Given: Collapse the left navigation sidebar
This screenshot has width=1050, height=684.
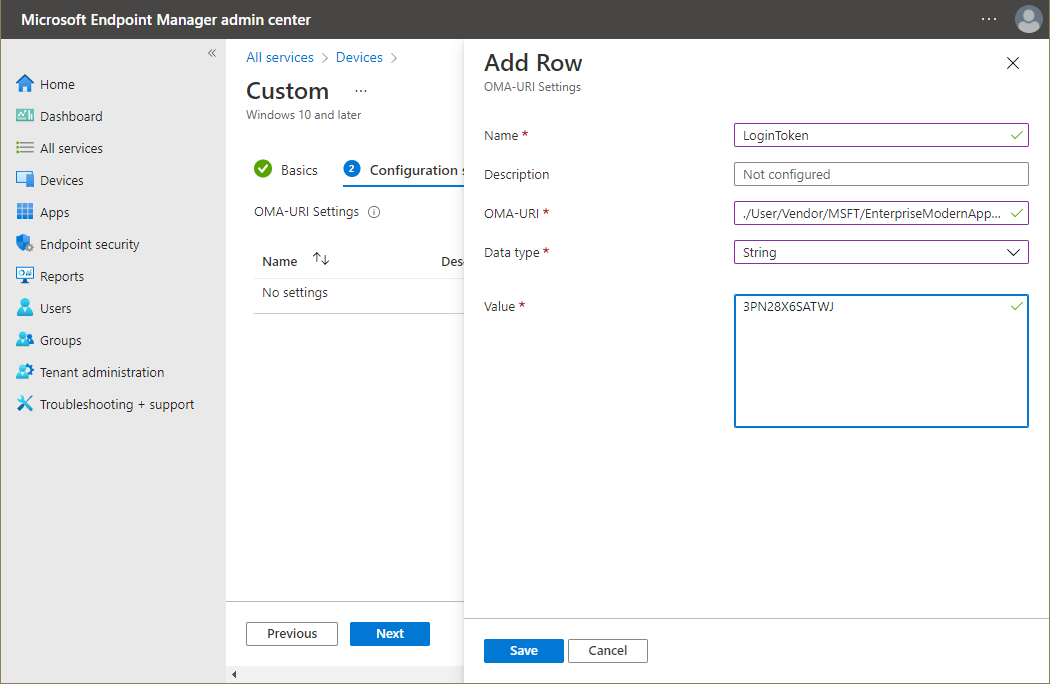Looking at the screenshot, I should [x=212, y=53].
